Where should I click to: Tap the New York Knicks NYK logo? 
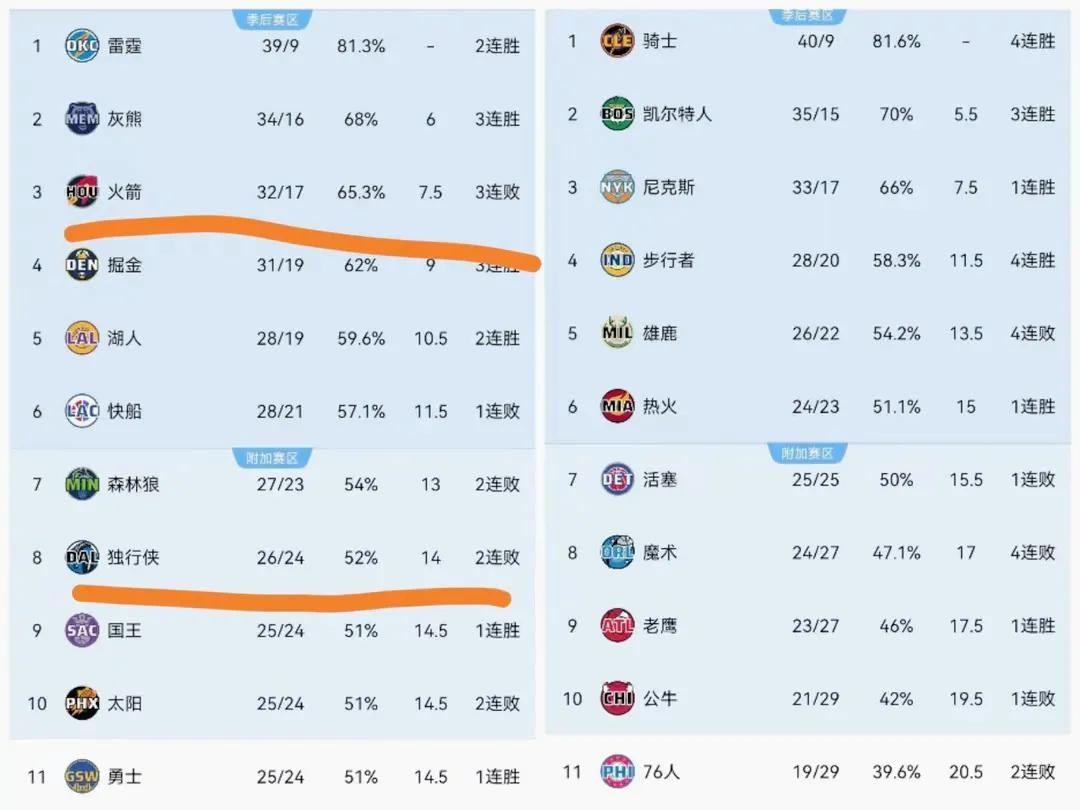pyautogui.click(x=617, y=187)
